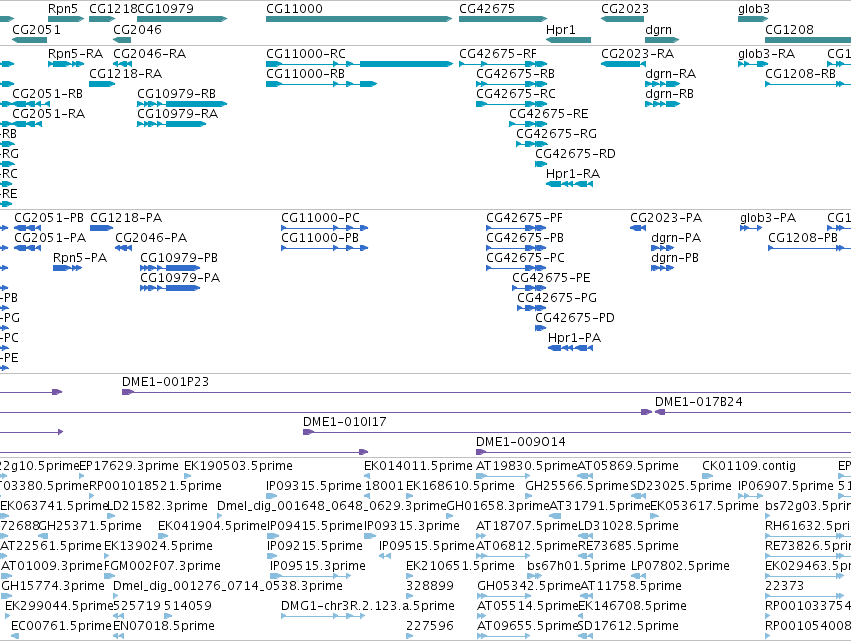Open the CG10979-PB protein feature
851x641 pixels.
[x=170, y=268]
